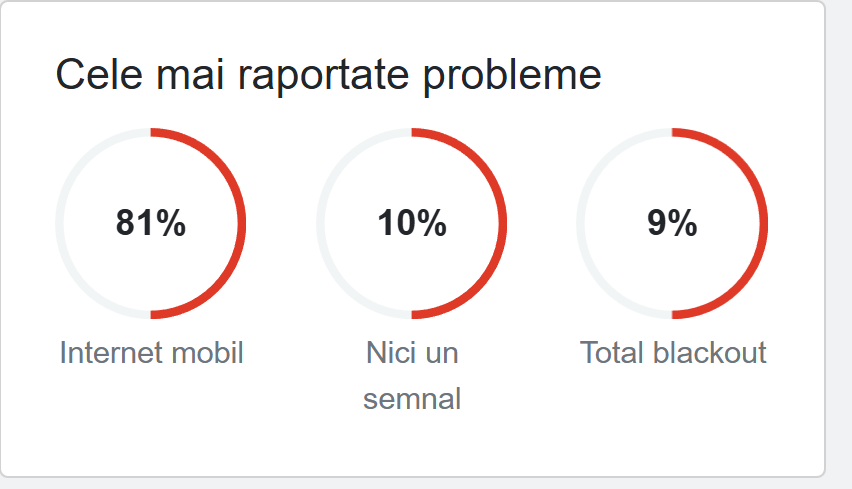
Task: Click red arc of Nici un semnal gauge
Action: coord(503,223)
